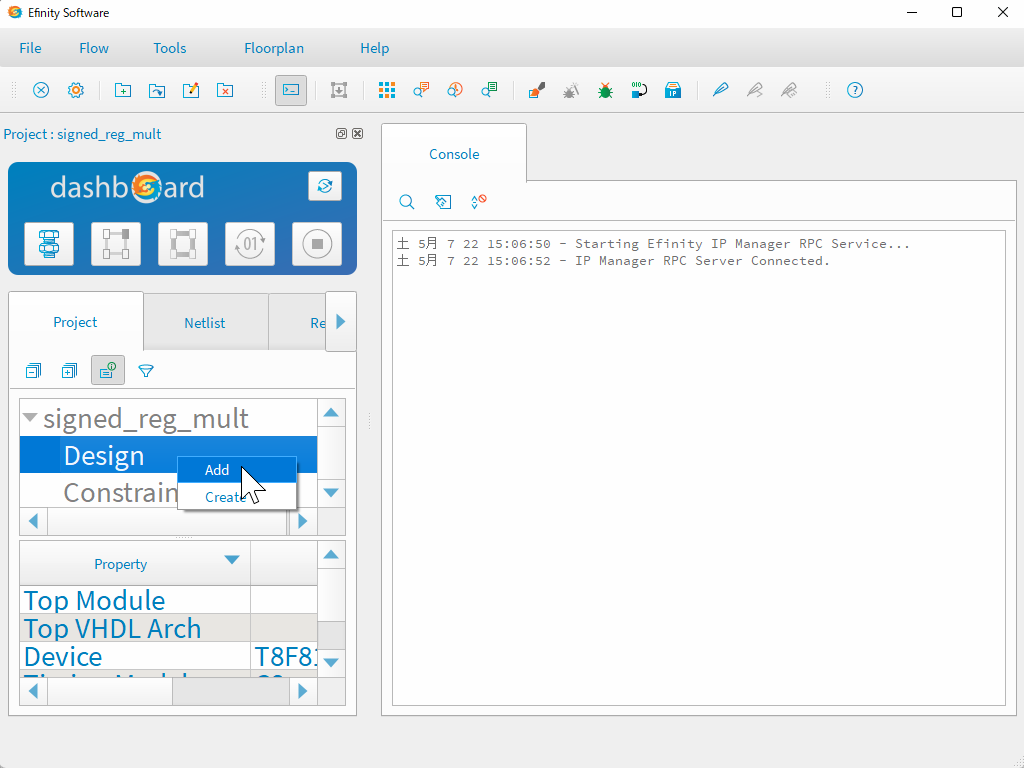Click the Property column header
The height and width of the screenshot is (768, 1024).
click(135, 563)
